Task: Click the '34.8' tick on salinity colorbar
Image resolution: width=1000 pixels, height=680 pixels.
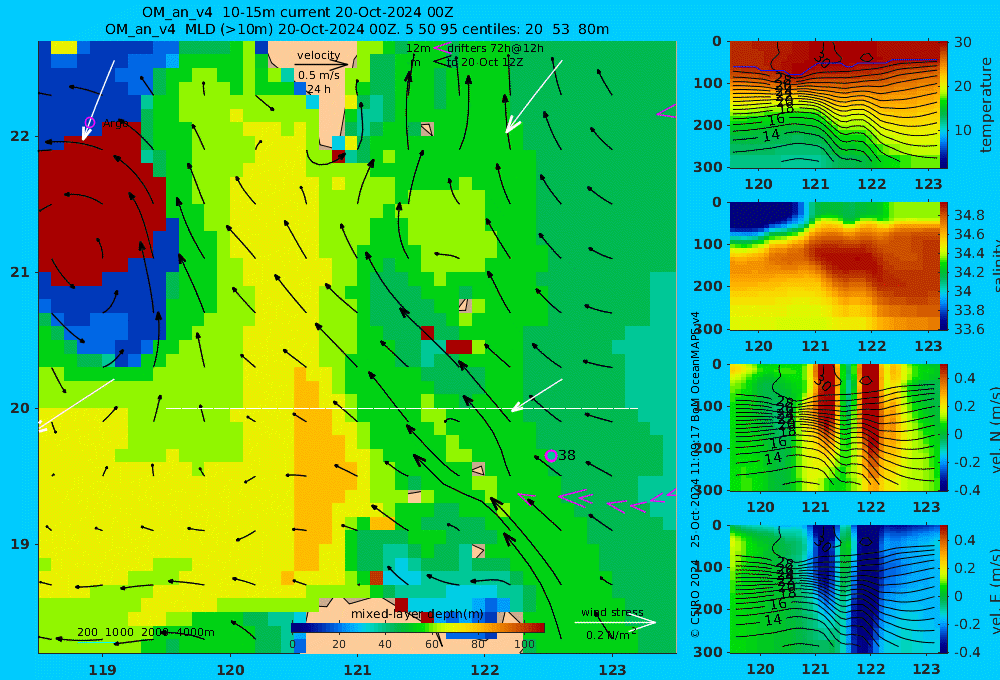Action: (969, 215)
